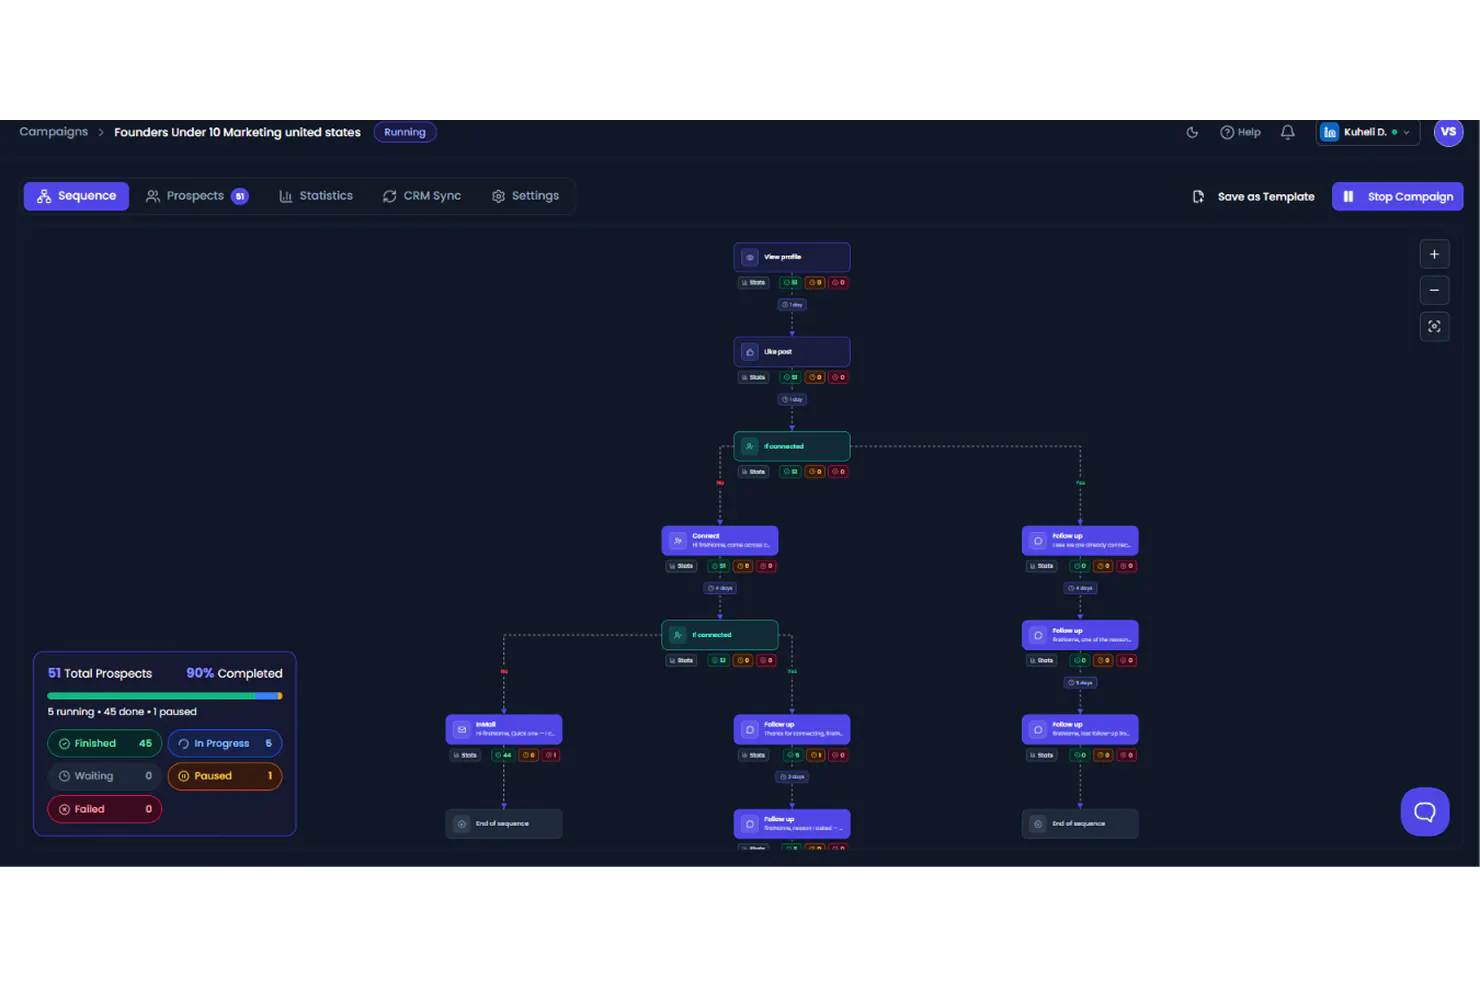Click 5 days delay in right branch
Image resolution: width=1480 pixels, height=987 pixels.
1080,683
